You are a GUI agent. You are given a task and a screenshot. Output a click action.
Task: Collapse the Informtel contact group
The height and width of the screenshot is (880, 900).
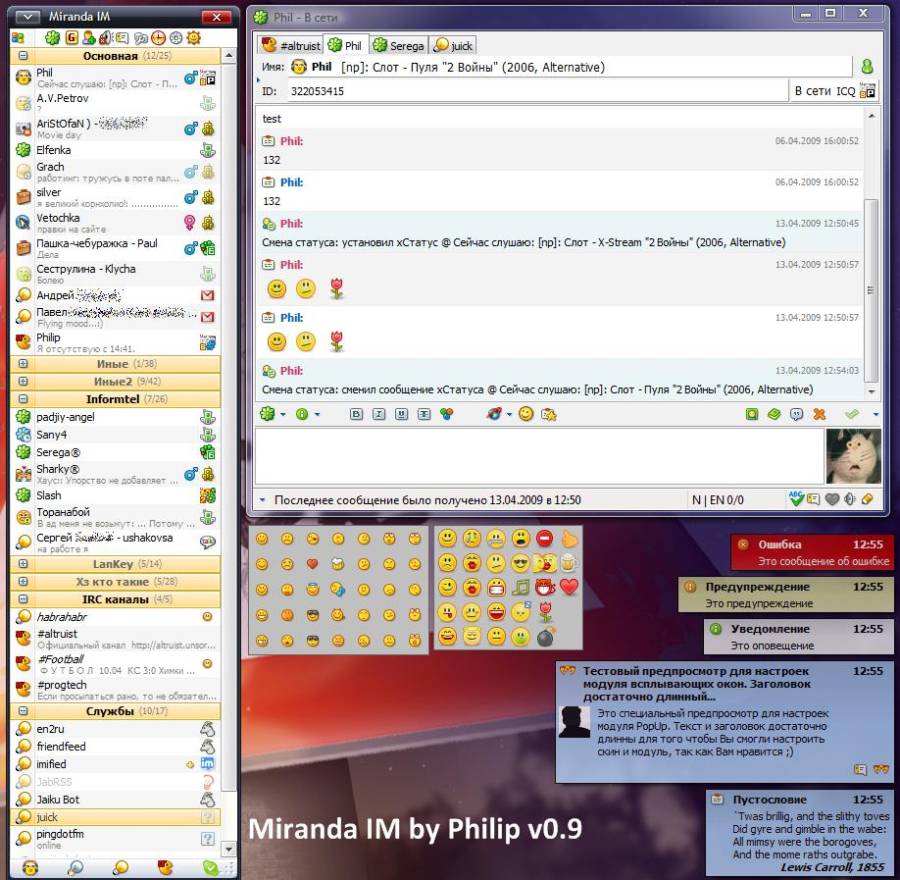point(23,398)
